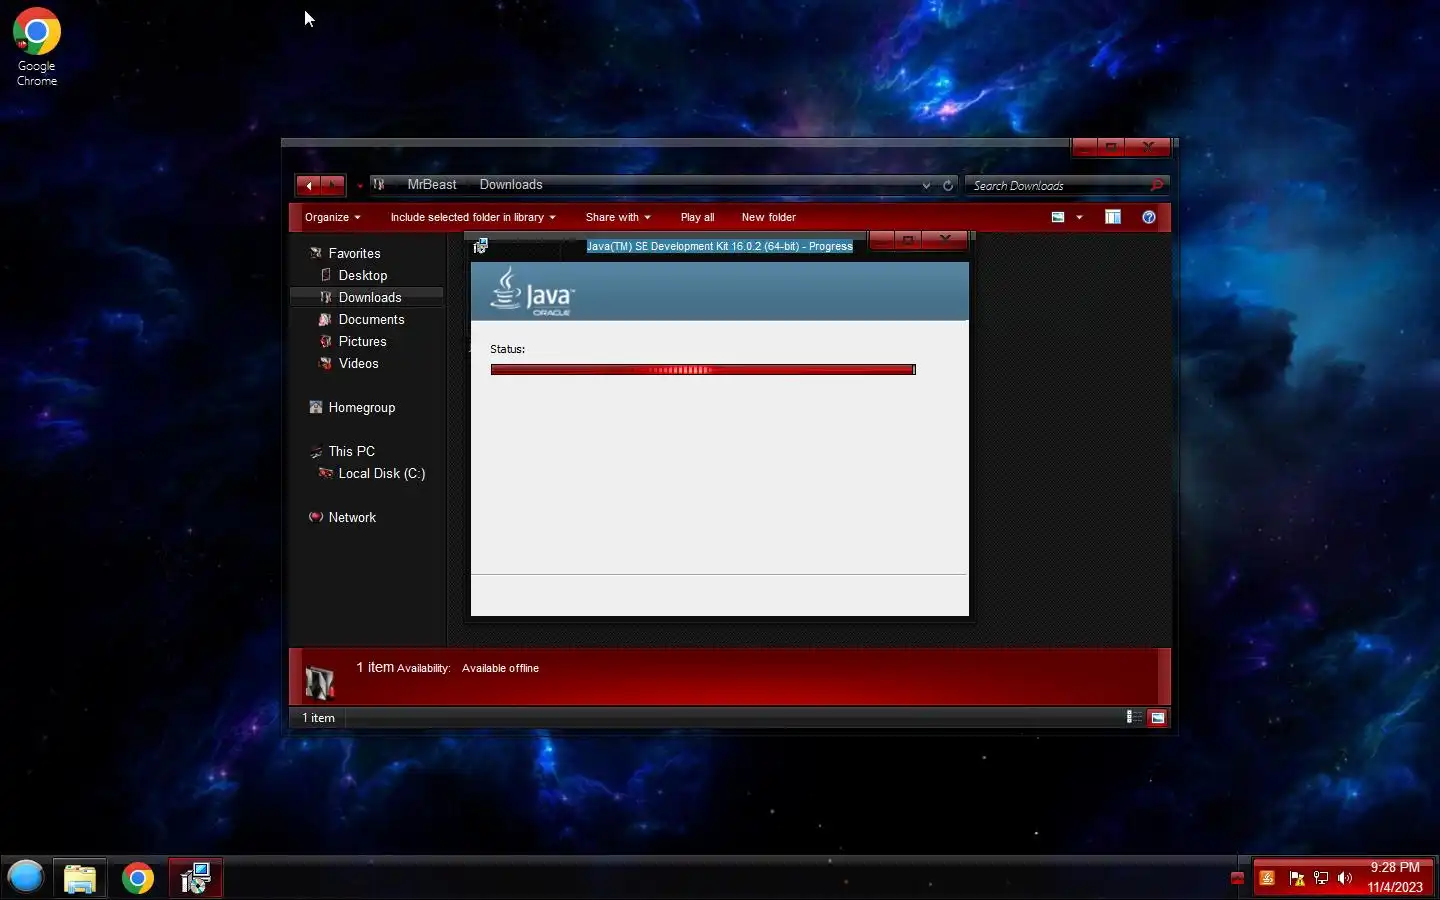Screen dimensions: 1440x900
Task: Click the New folder button
Action: (768, 217)
